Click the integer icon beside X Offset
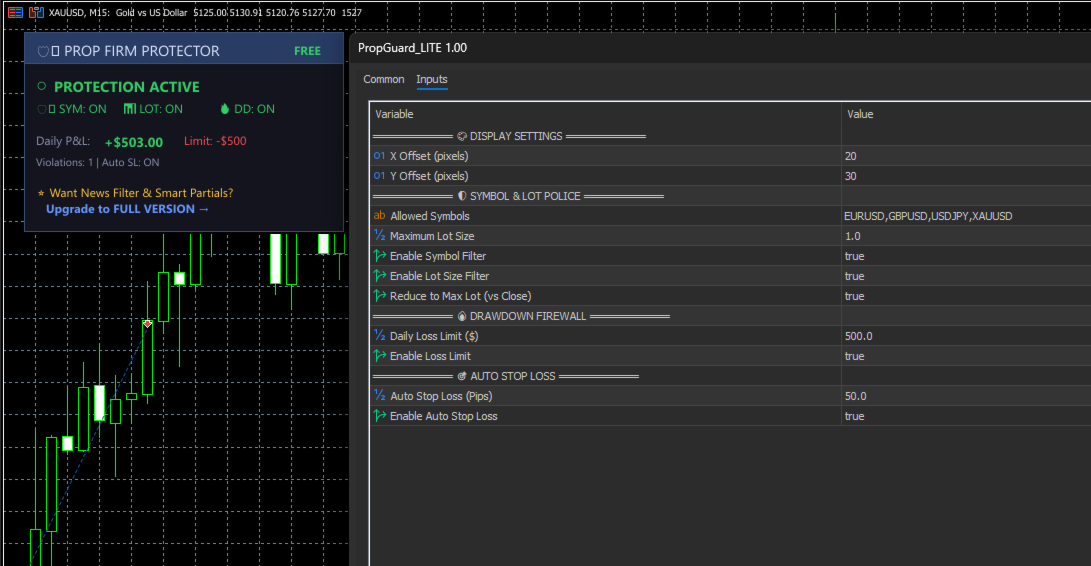 pos(379,156)
